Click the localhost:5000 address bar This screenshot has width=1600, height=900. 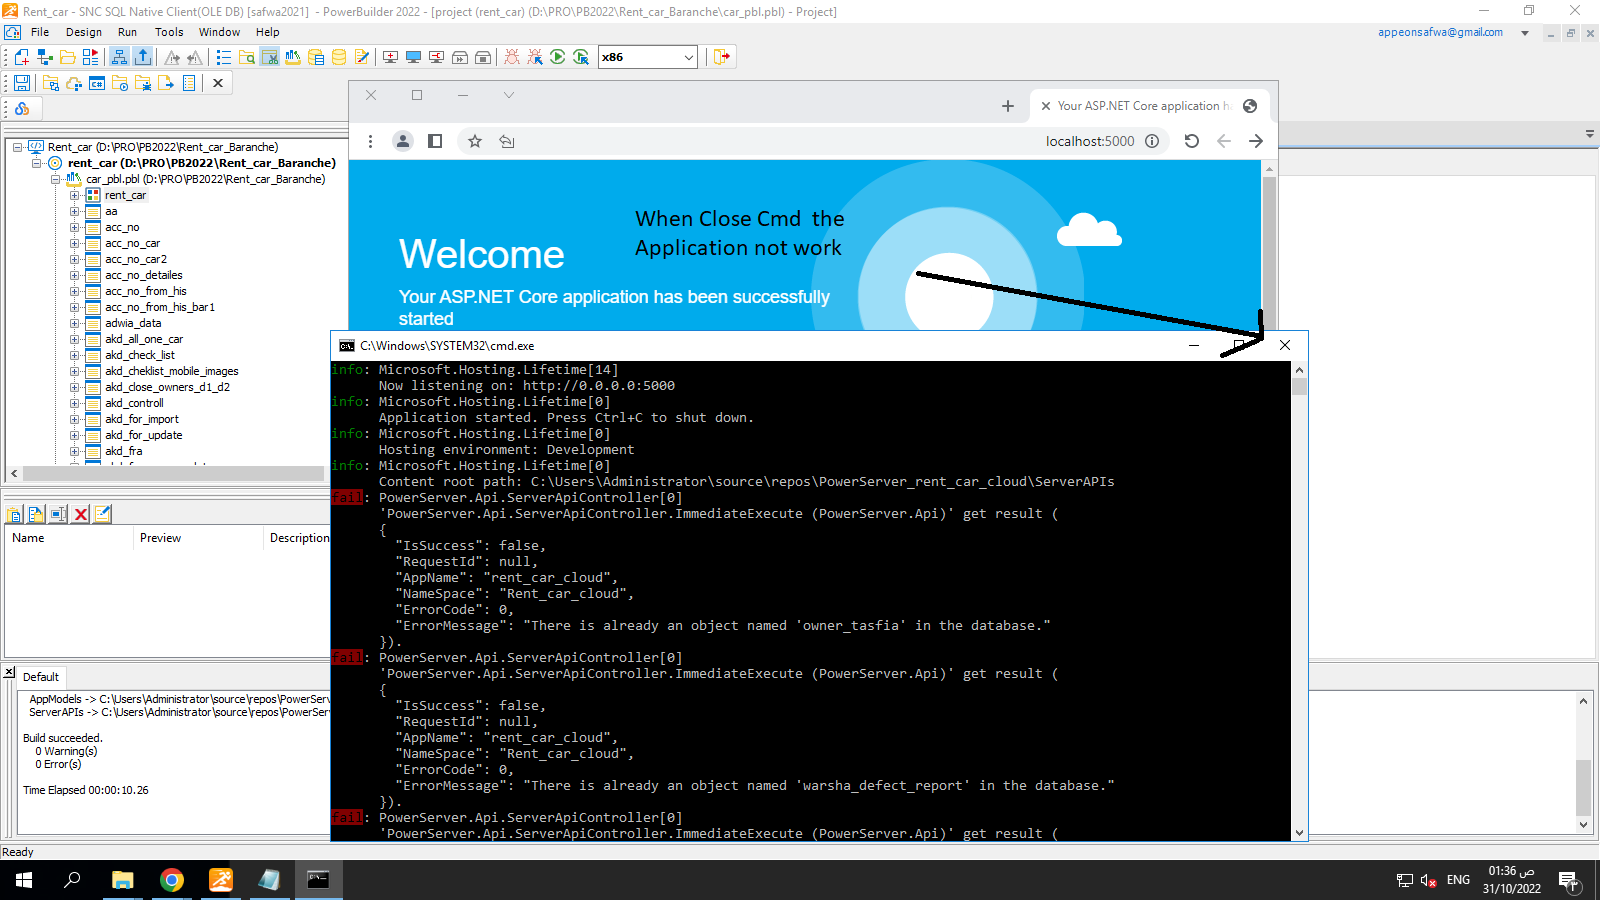tap(1089, 141)
